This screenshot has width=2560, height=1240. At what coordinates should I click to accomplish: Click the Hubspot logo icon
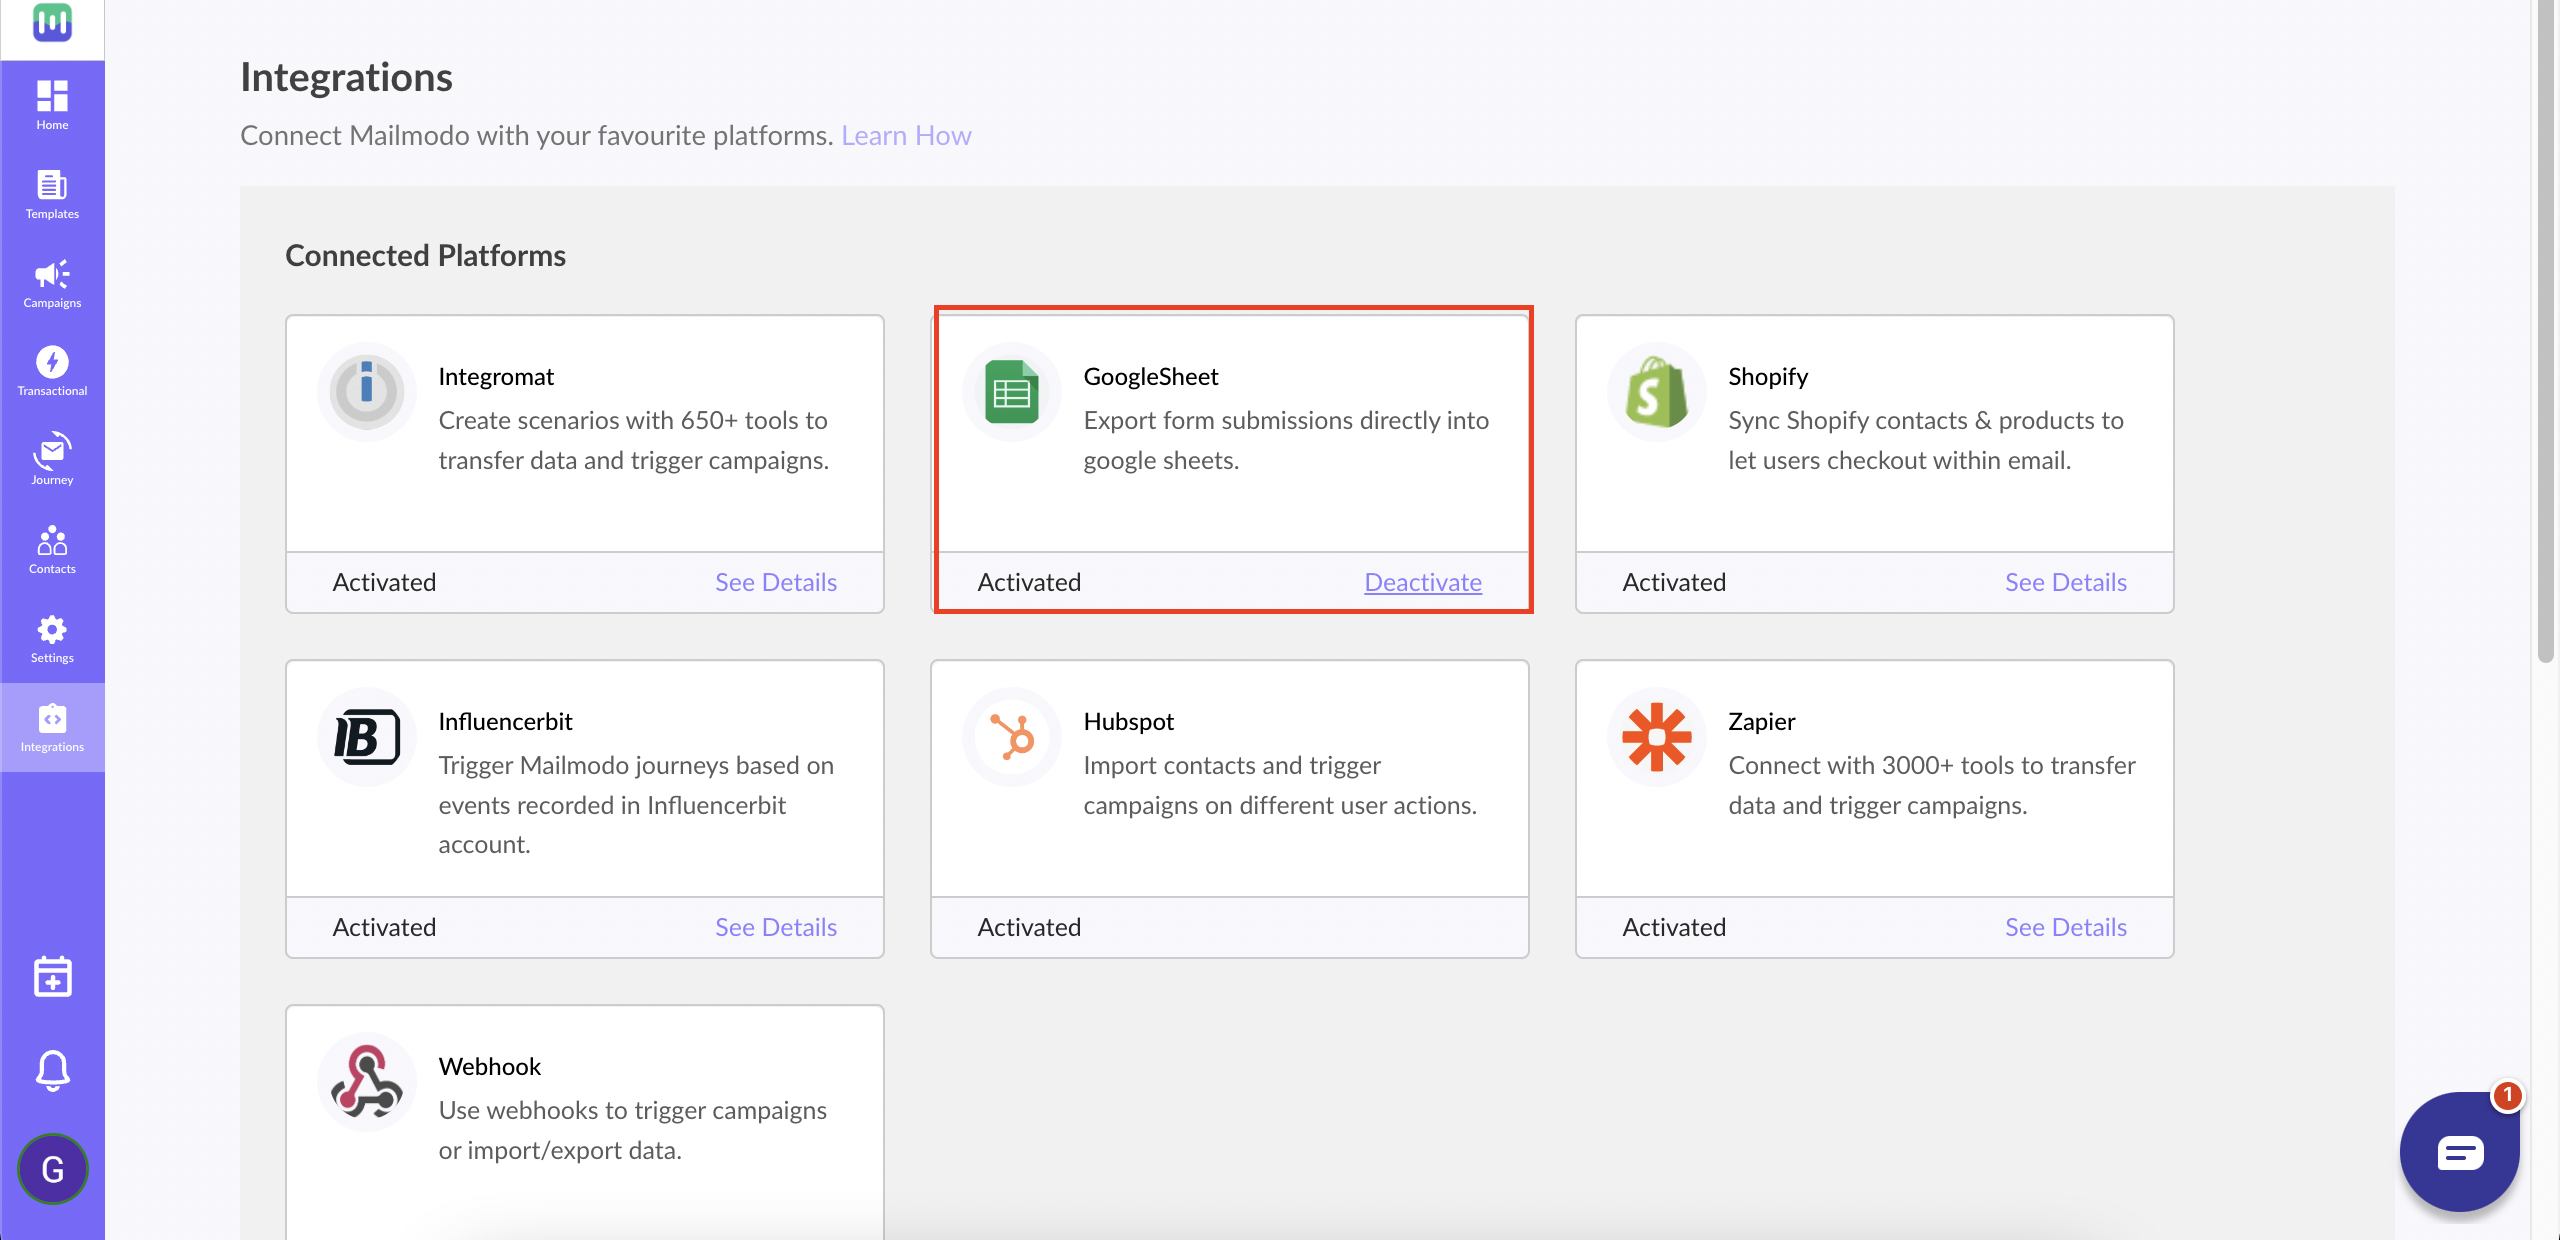click(x=1012, y=737)
